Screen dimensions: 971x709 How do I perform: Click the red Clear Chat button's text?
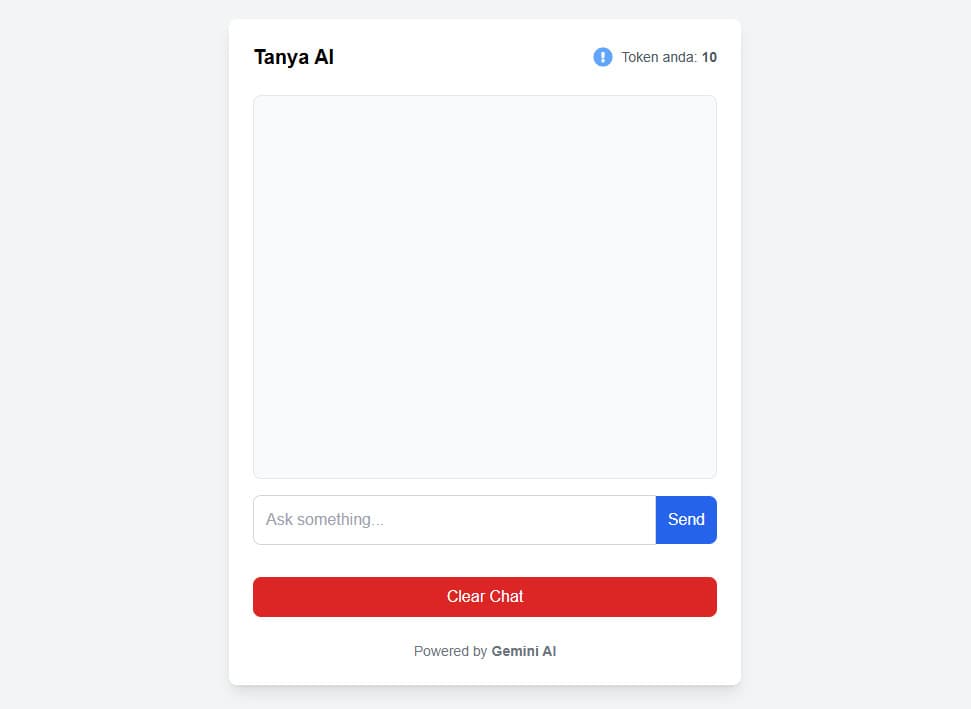pyautogui.click(x=485, y=596)
